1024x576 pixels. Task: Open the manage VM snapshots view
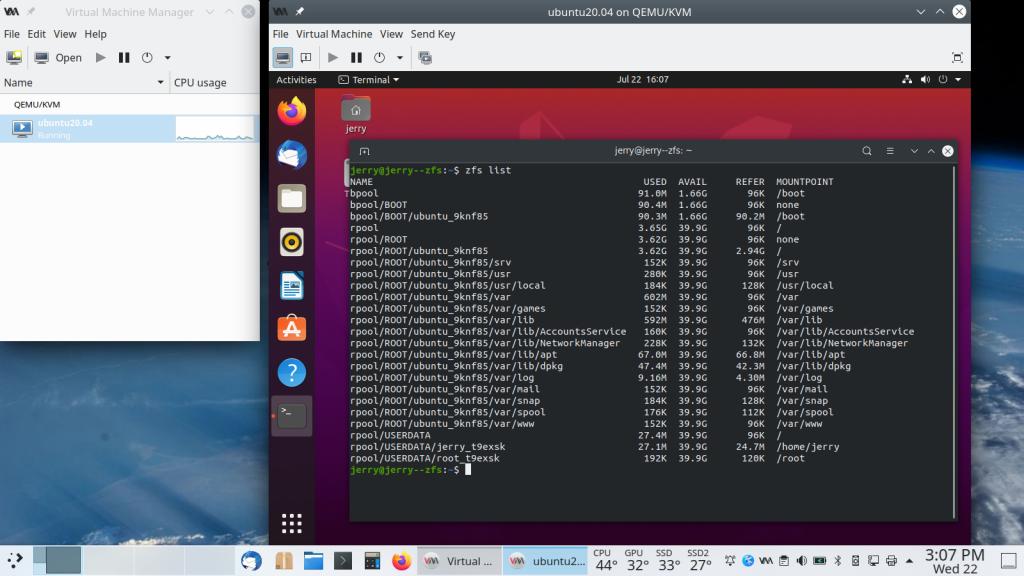[425, 58]
